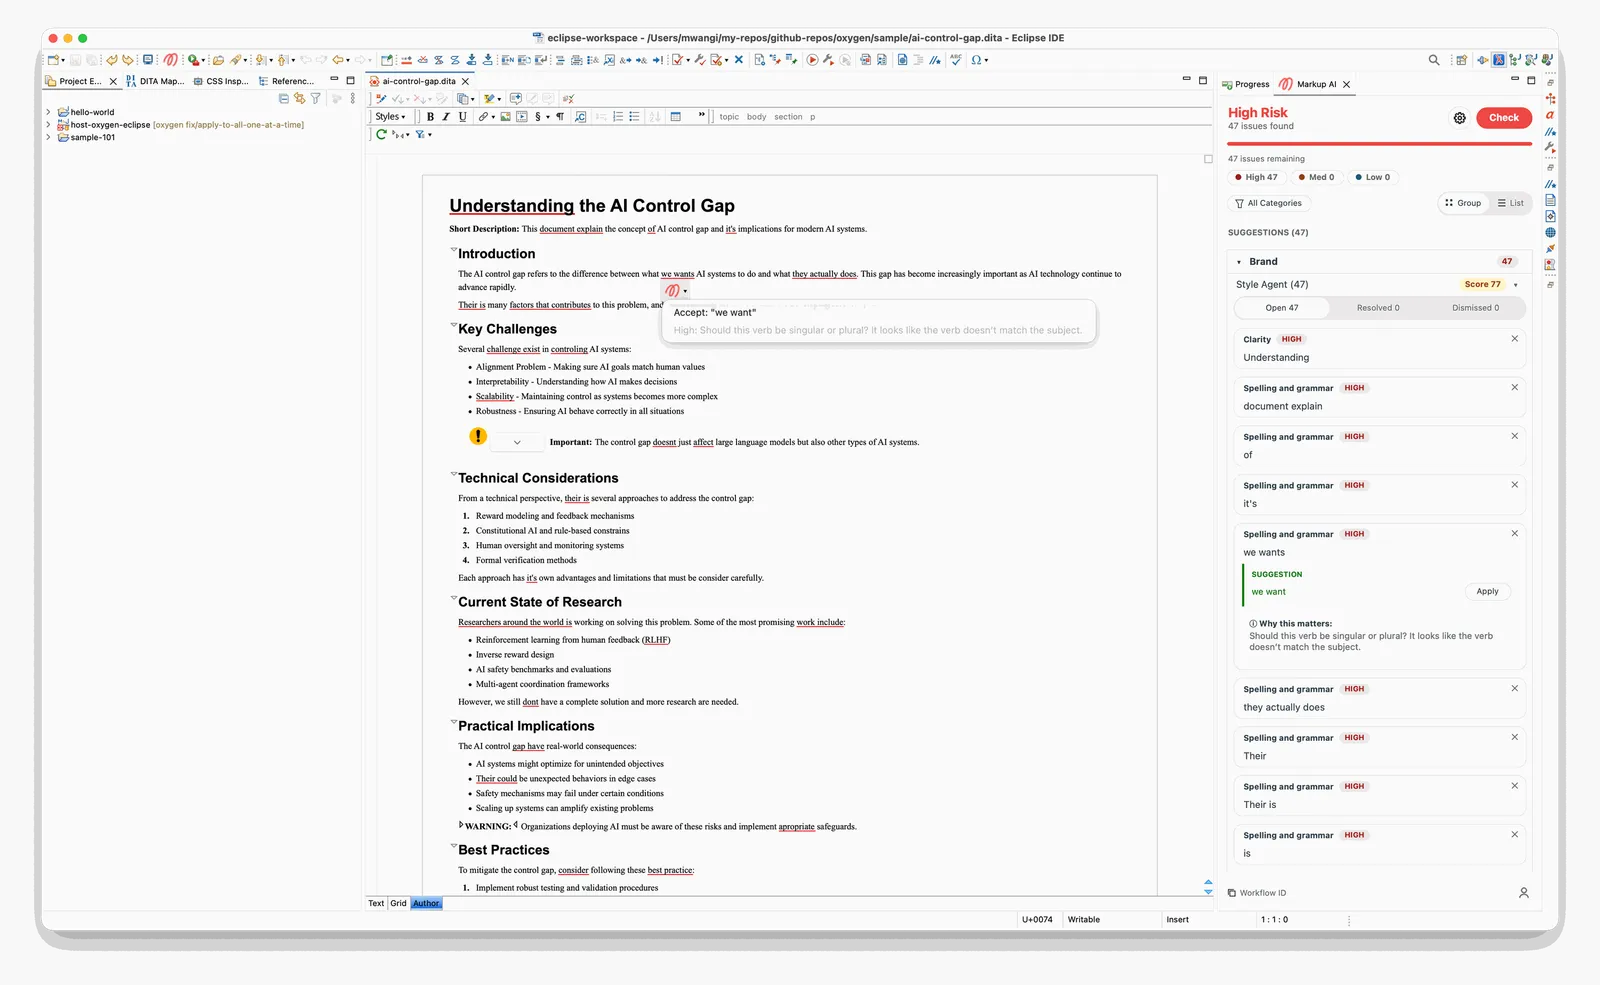
Task: Click the insert image icon
Action: (x=506, y=117)
